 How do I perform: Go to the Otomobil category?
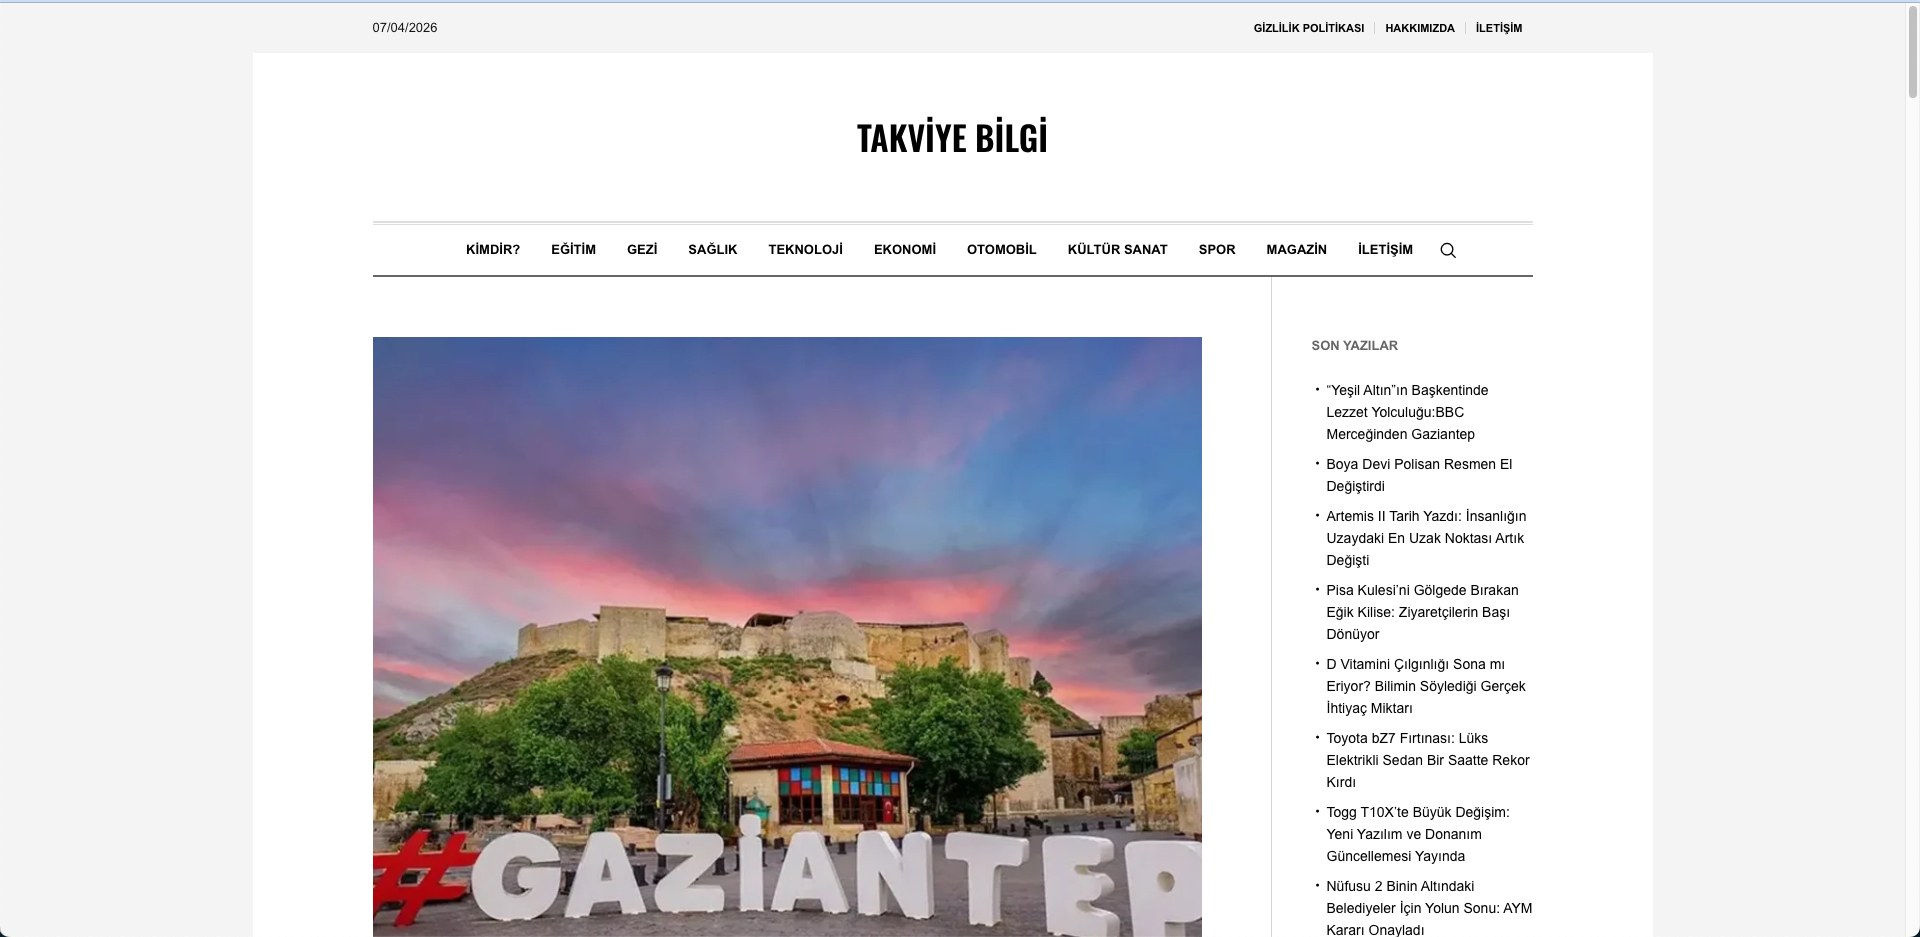pos(1001,250)
